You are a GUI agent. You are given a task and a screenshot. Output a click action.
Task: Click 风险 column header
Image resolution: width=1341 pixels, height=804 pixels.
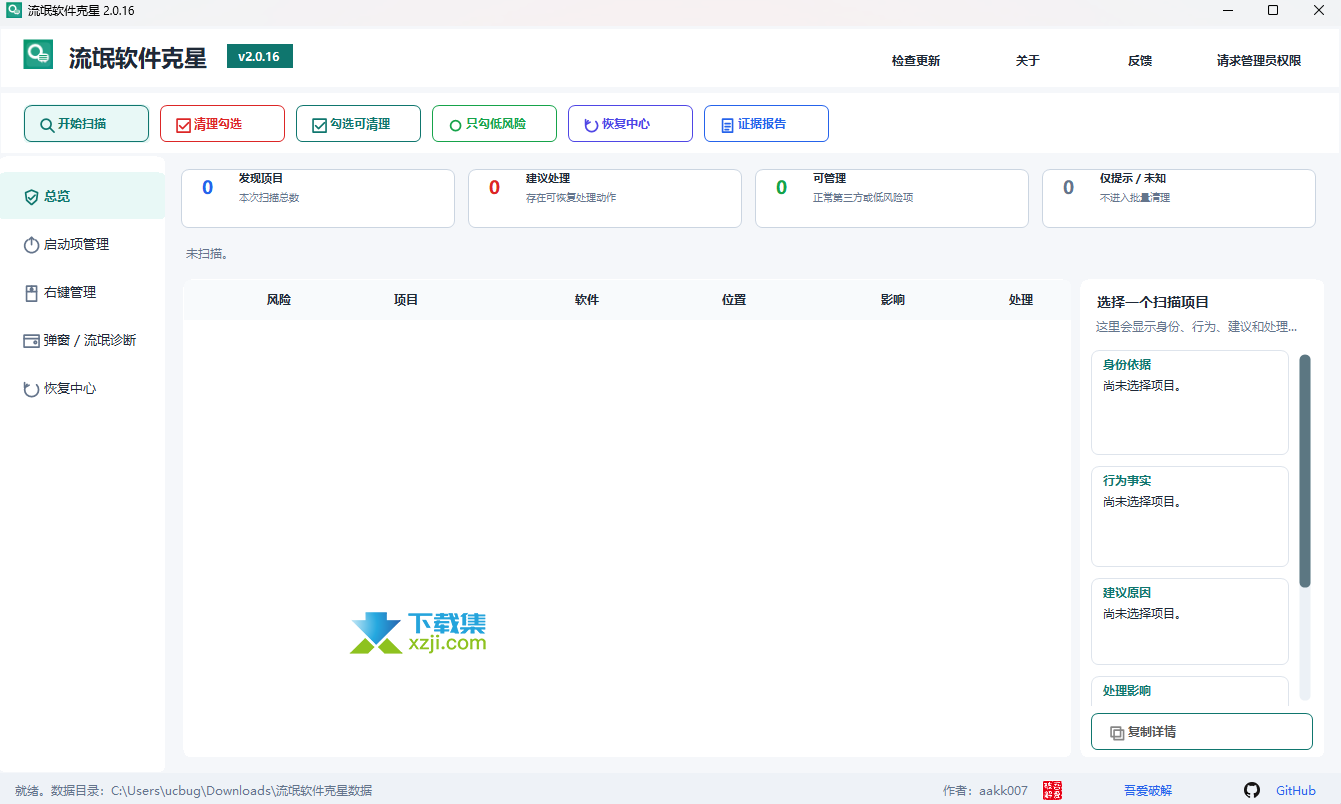[279, 300]
